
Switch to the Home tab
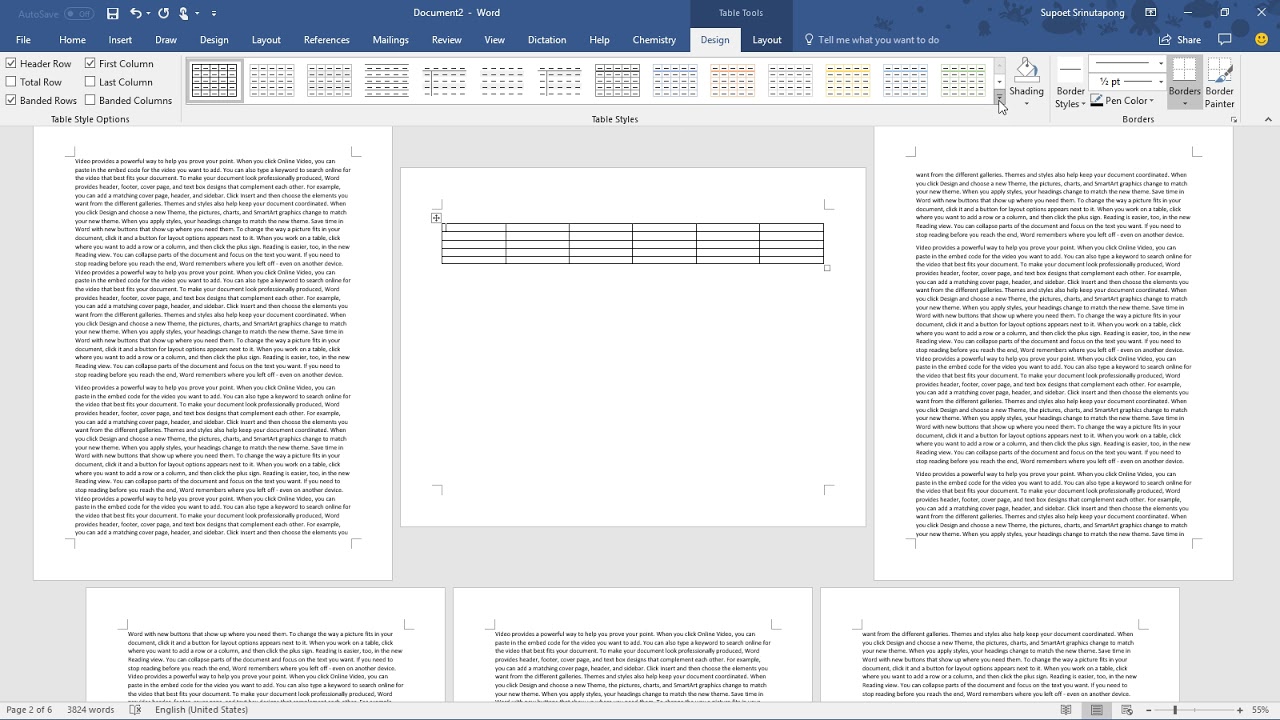tap(72, 40)
